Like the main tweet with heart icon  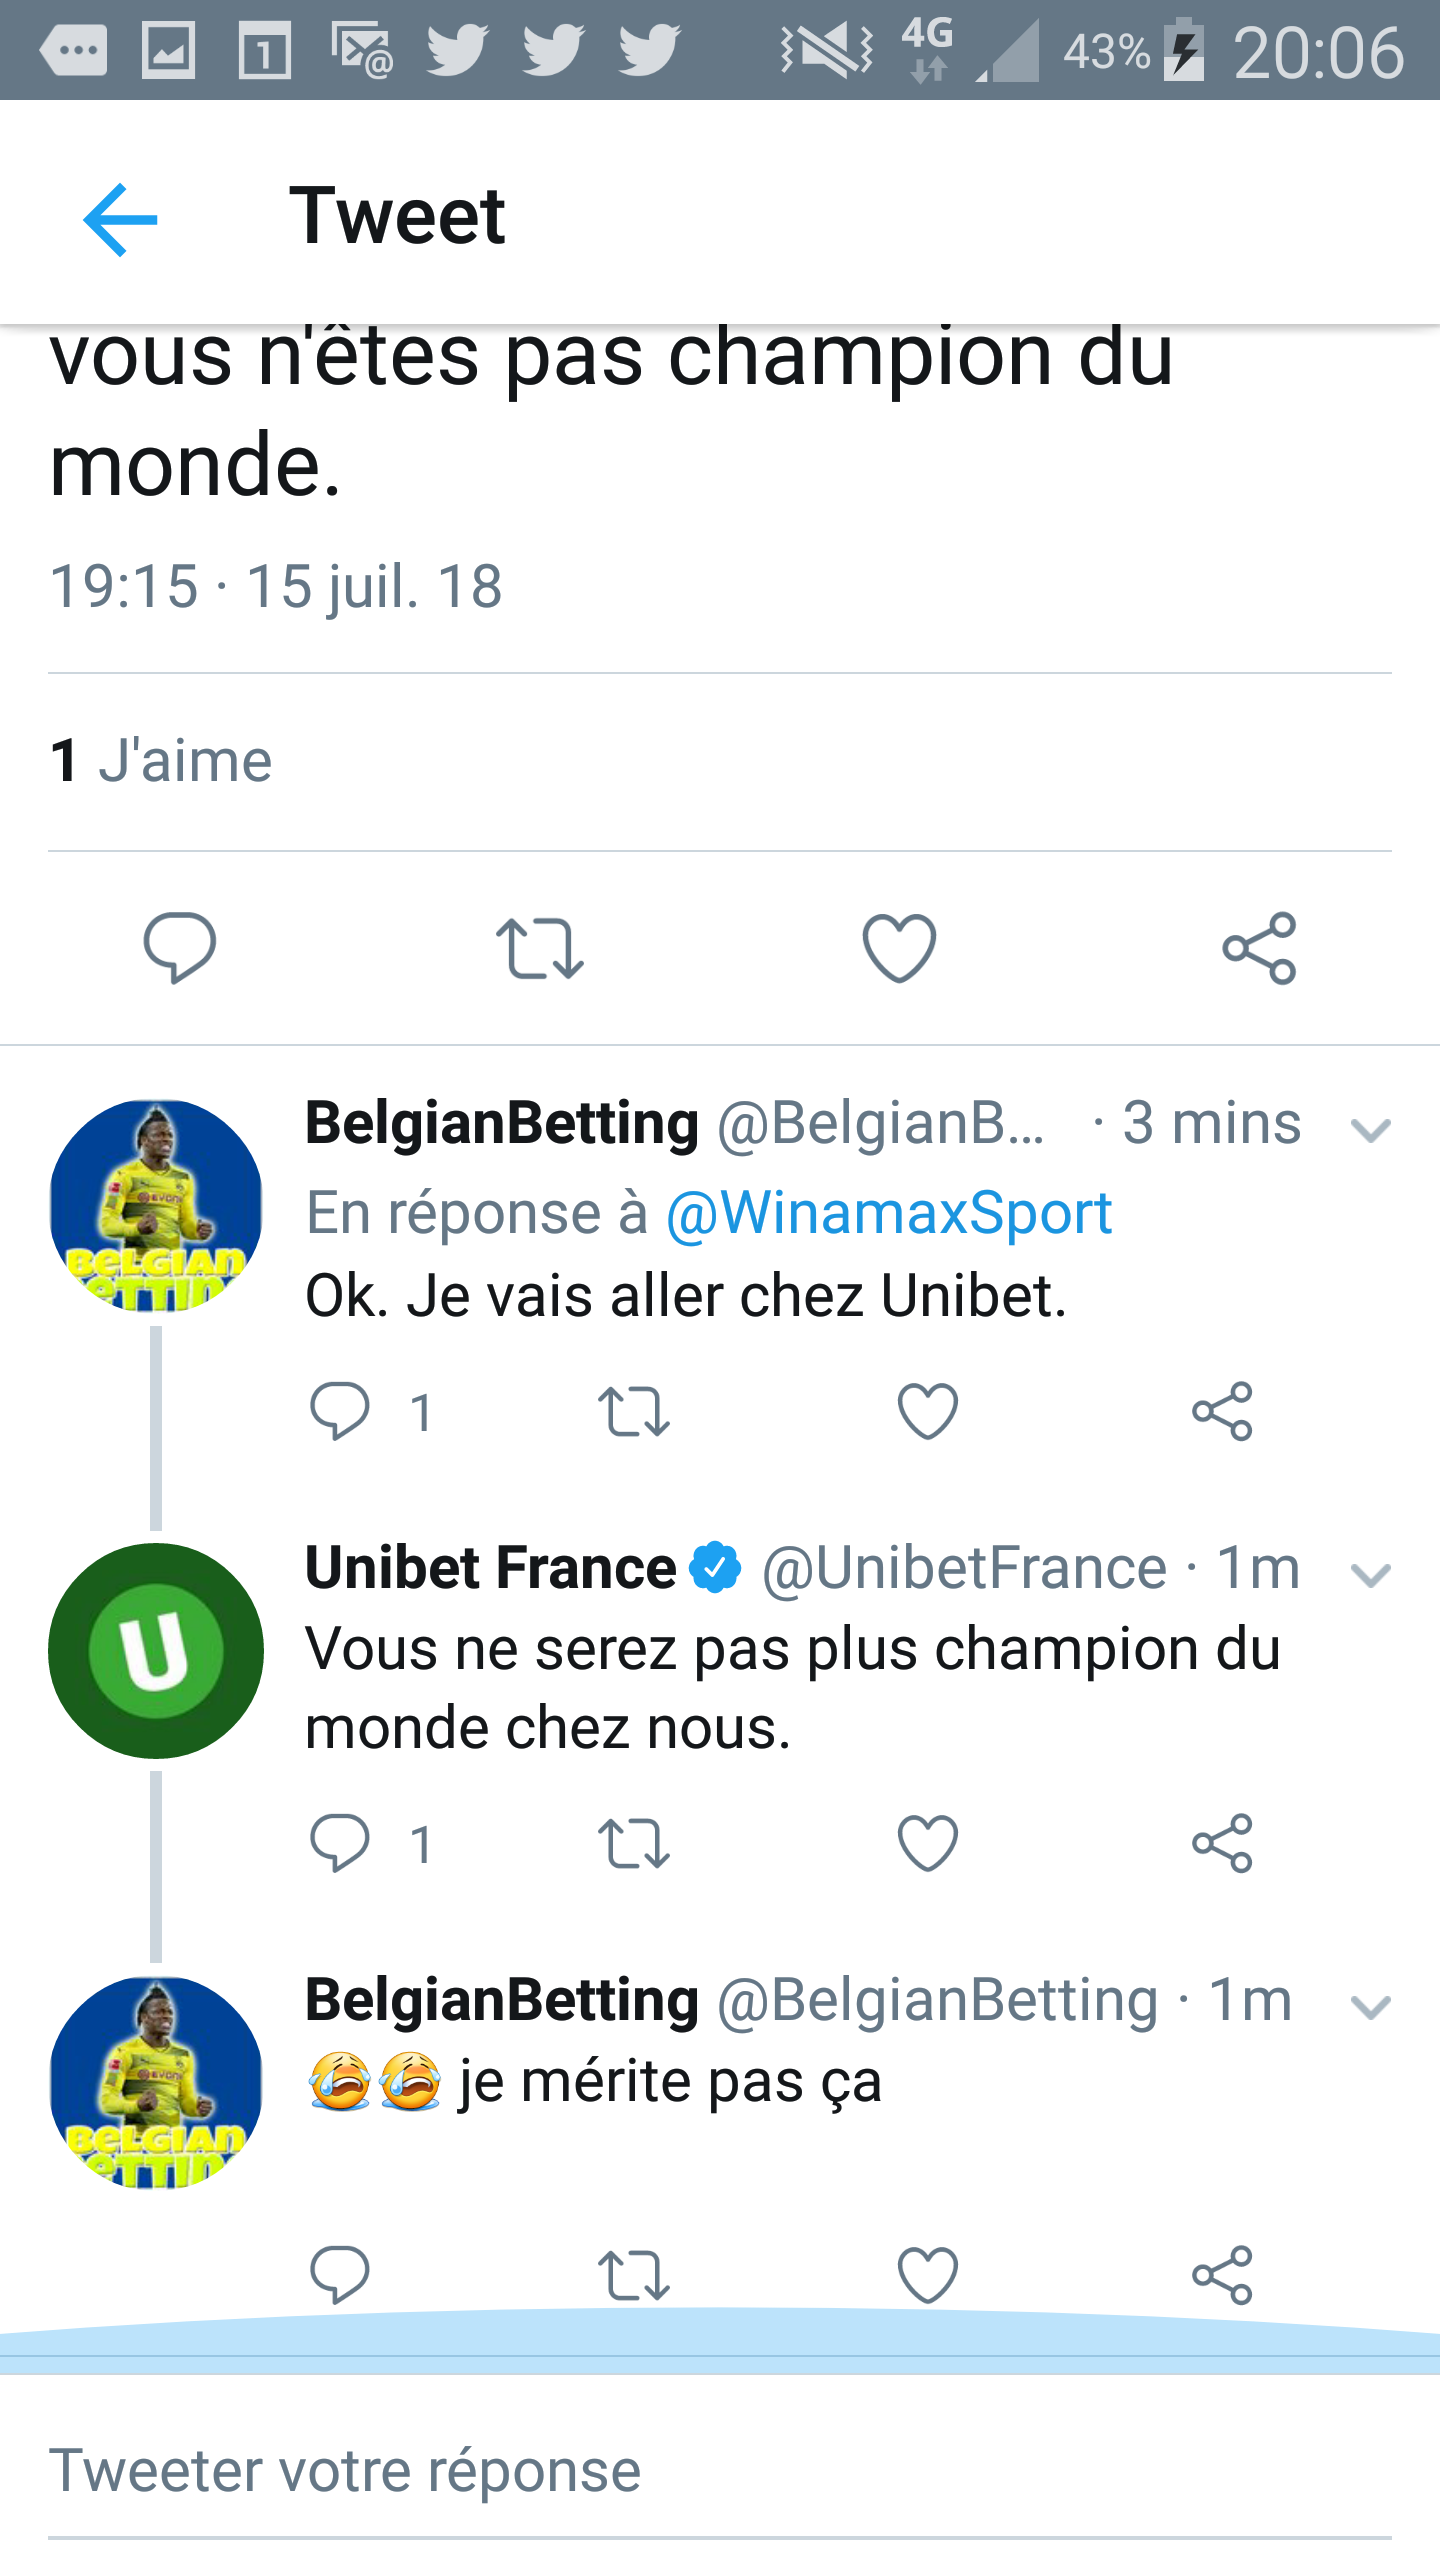click(x=899, y=947)
